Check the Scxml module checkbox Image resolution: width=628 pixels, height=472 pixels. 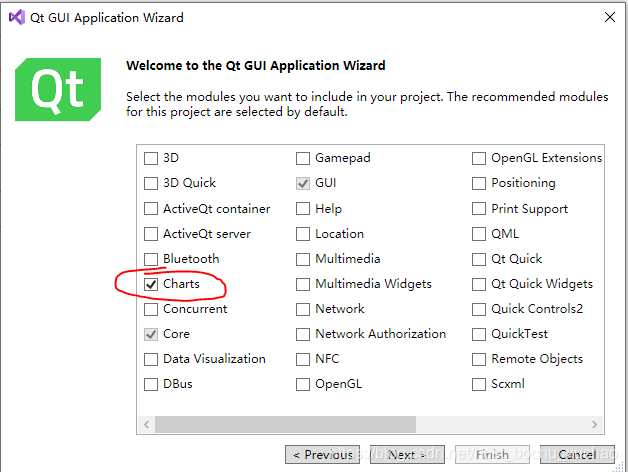479,384
